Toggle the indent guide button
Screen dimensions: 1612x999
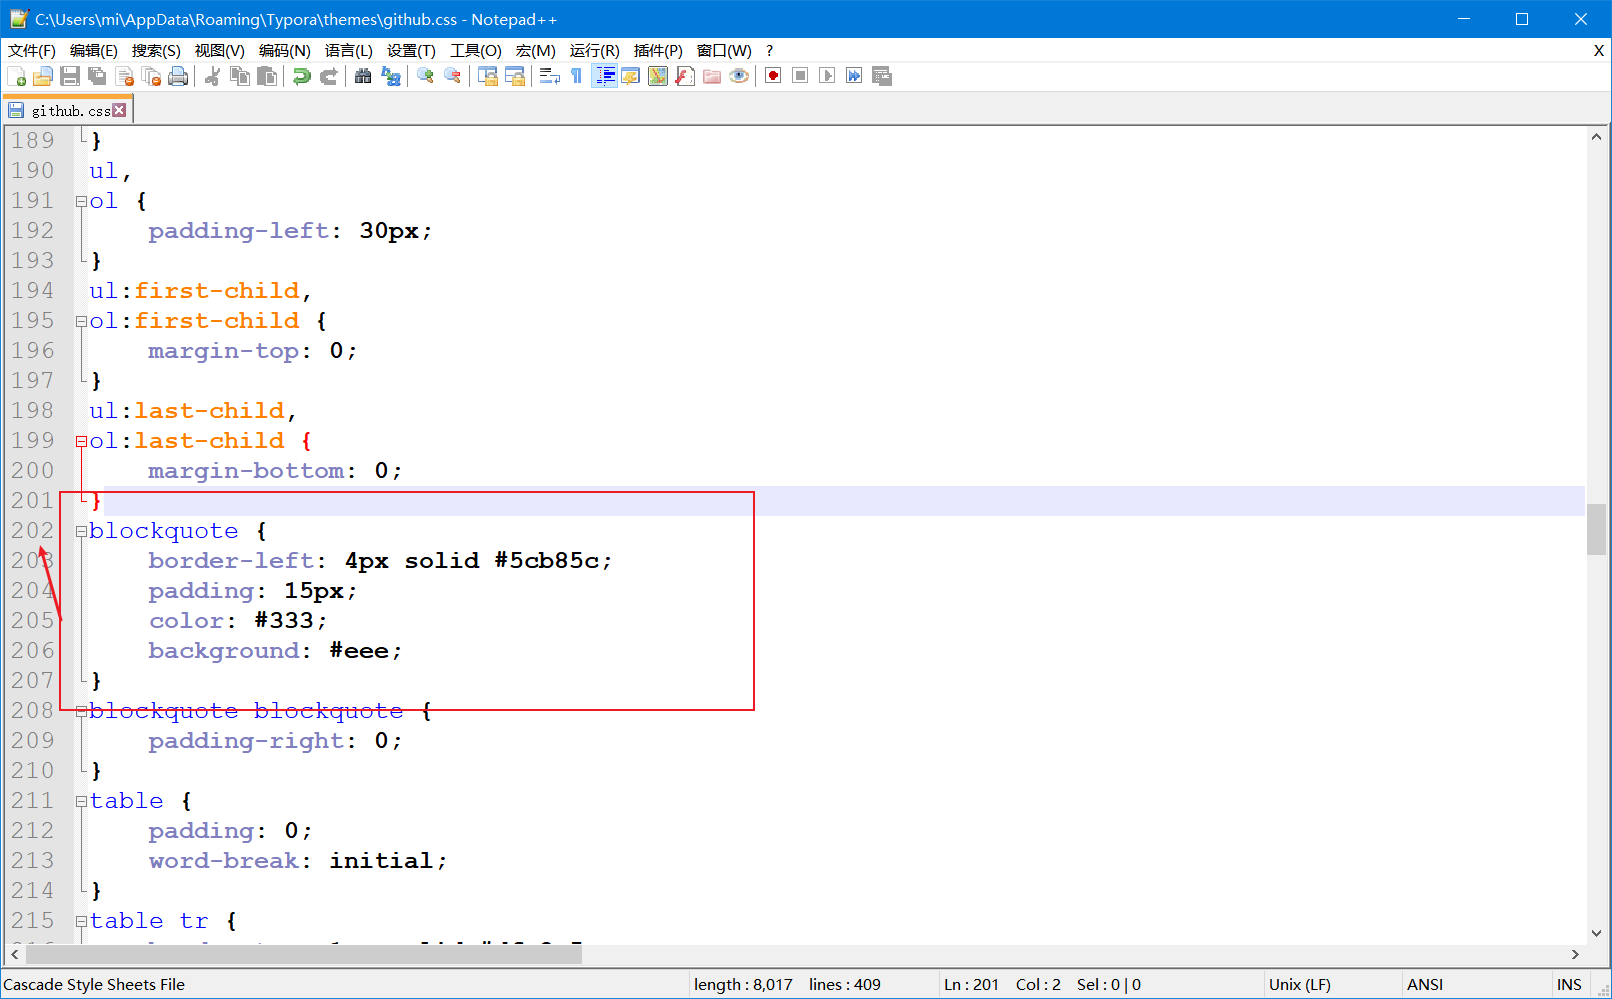[x=604, y=76]
